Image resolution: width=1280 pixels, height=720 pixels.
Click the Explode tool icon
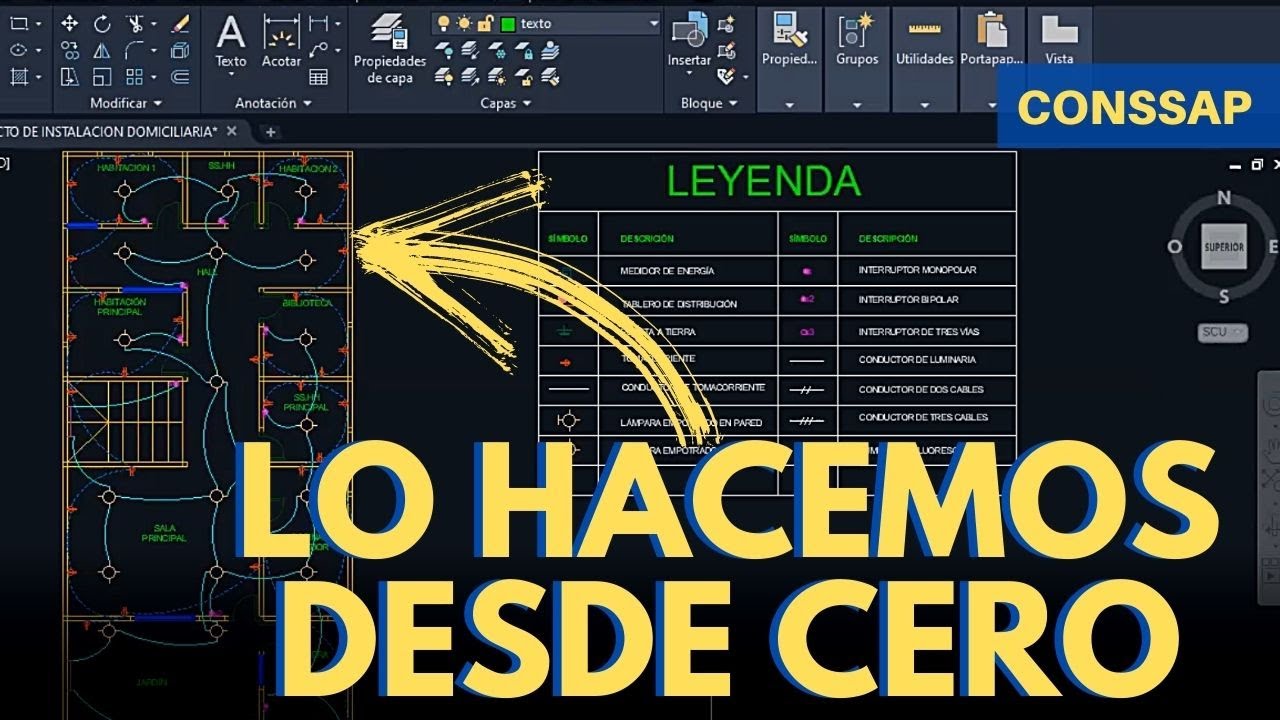(180, 50)
